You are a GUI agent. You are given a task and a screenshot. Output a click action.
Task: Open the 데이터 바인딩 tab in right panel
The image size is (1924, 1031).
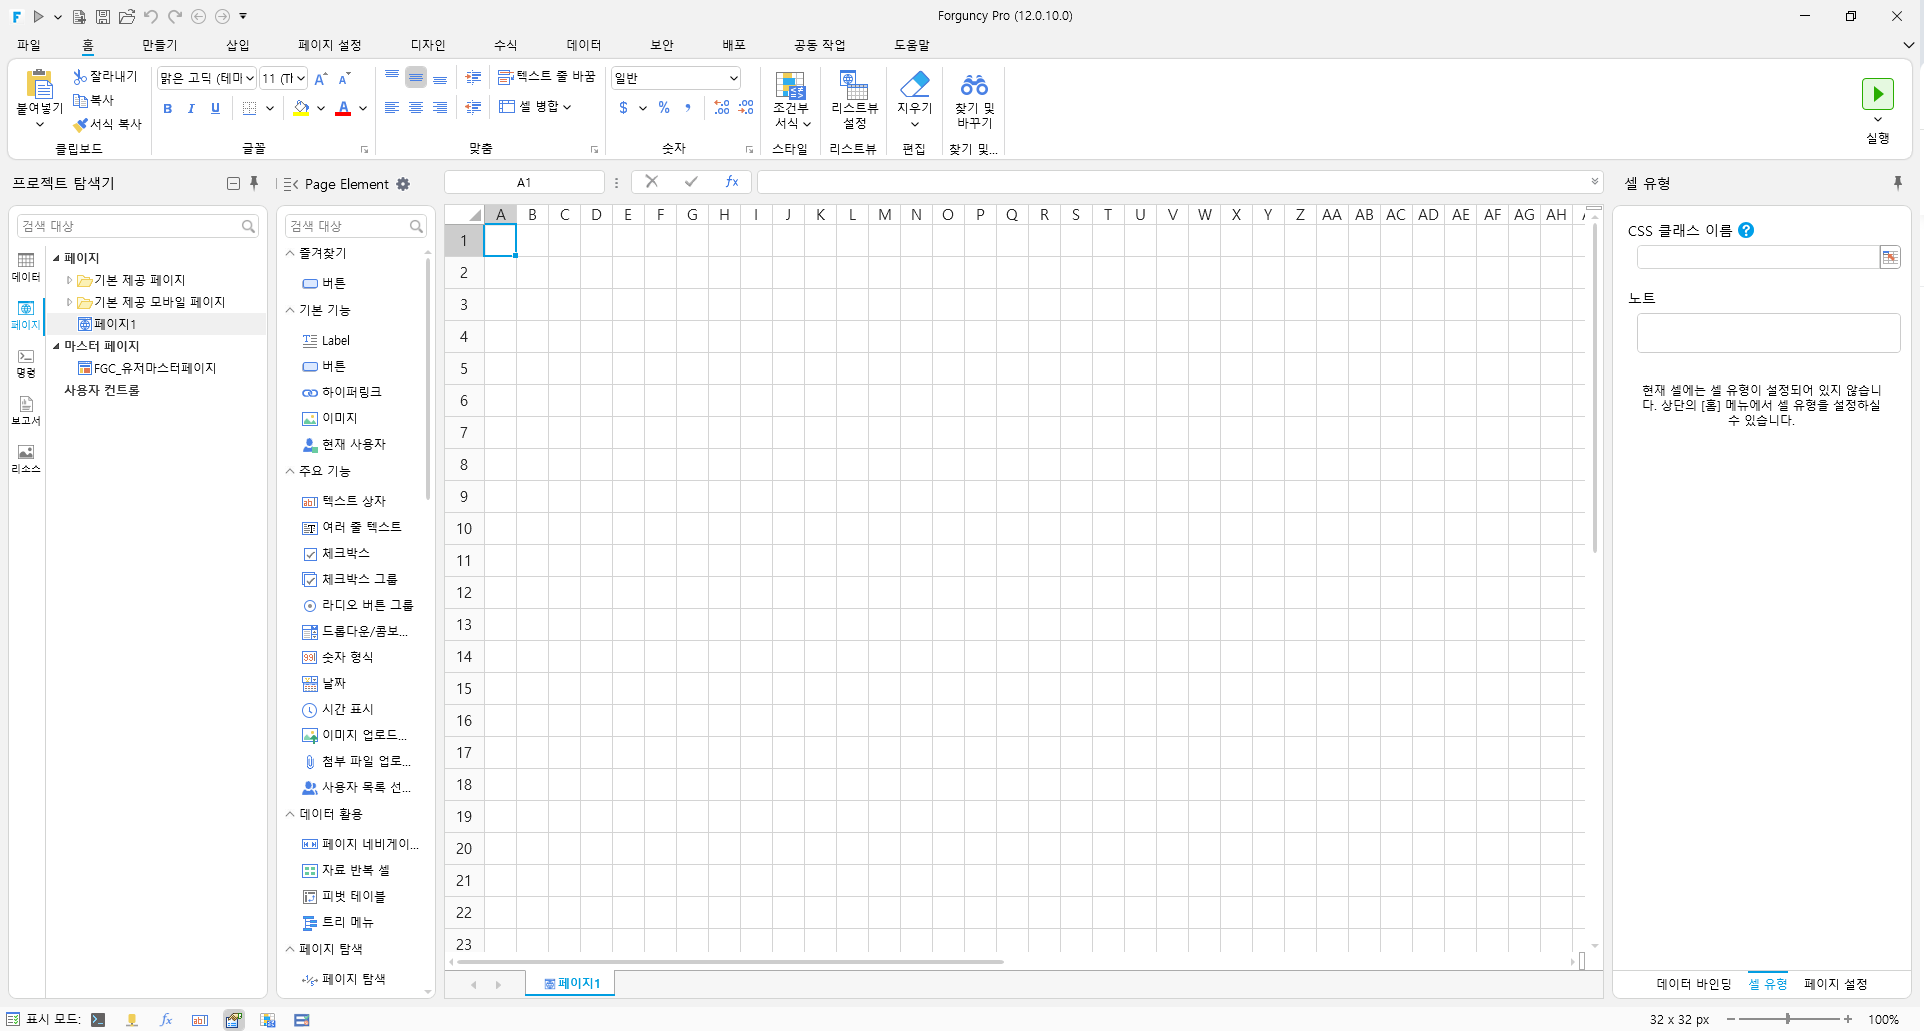coord(1693,984)
